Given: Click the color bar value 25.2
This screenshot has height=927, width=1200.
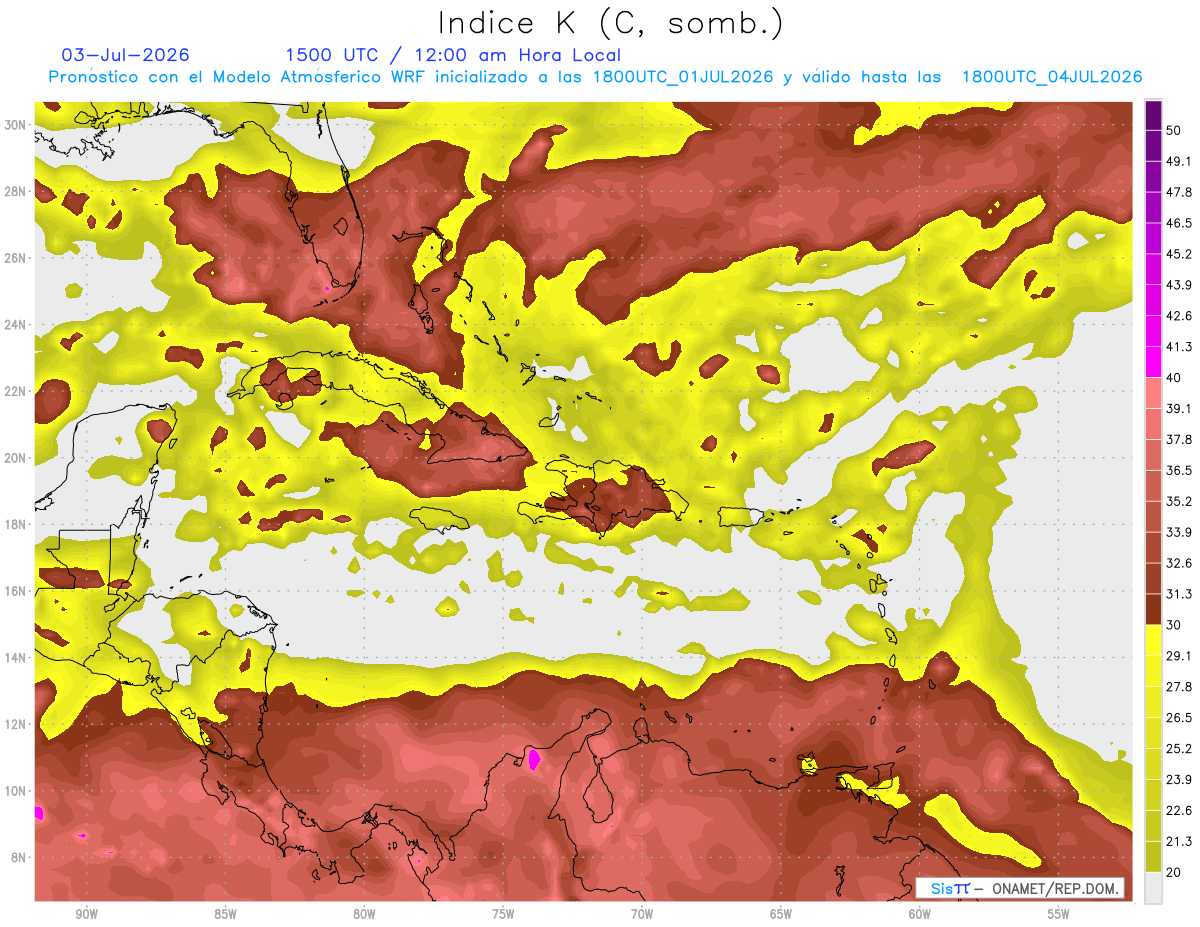Looking at the screenshot, I should [x=1179, y=748].
